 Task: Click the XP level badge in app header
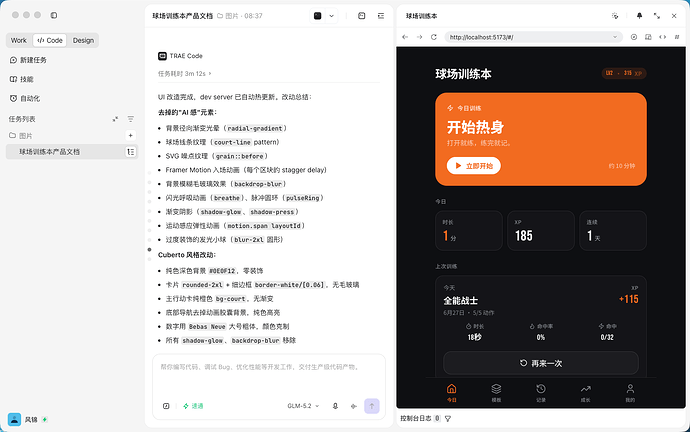624,73
